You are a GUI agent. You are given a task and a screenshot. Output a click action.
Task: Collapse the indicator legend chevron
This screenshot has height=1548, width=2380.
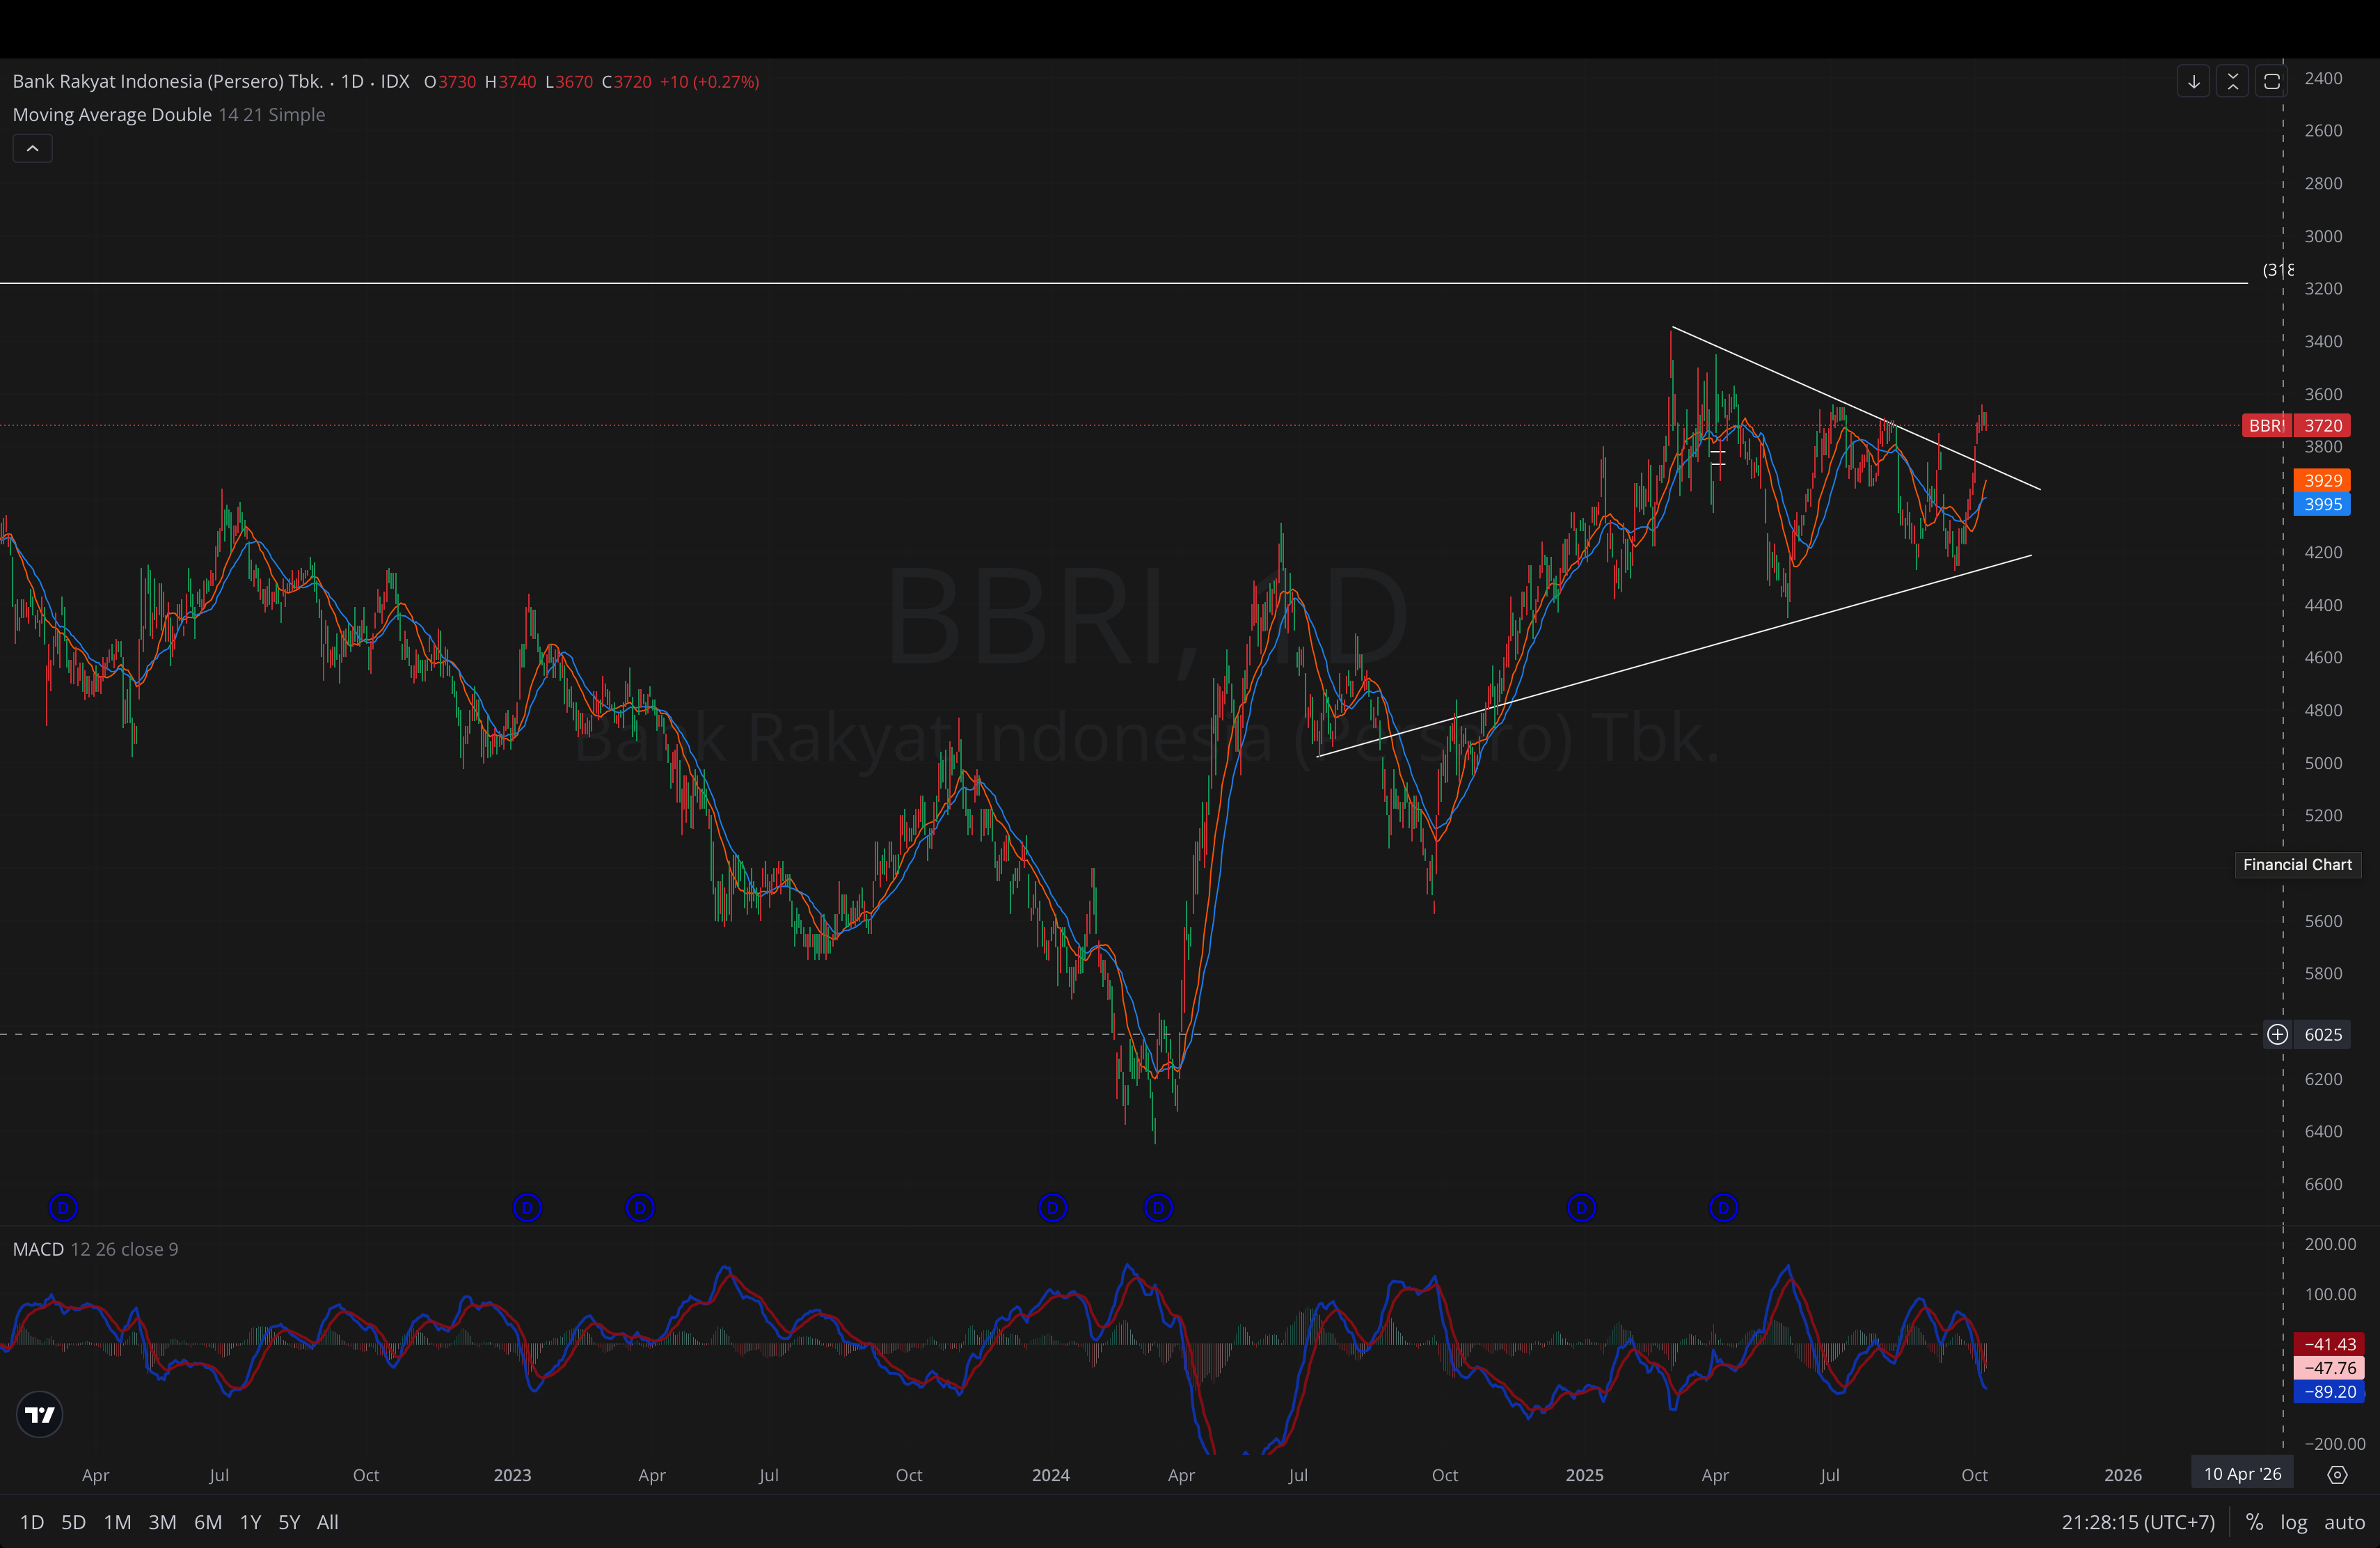32,148
